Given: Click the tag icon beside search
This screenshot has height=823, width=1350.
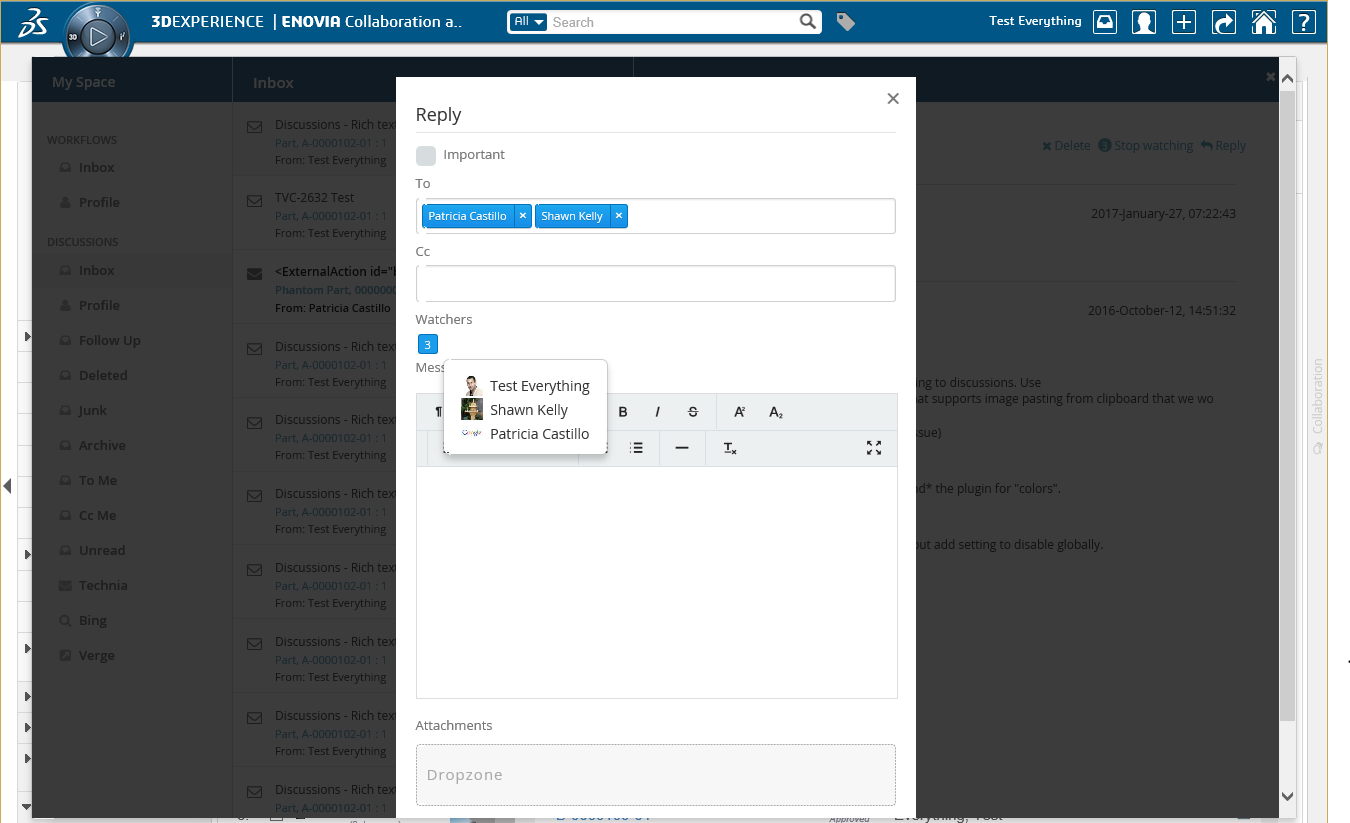Looking at the screenshot, I should pos(846,22).
